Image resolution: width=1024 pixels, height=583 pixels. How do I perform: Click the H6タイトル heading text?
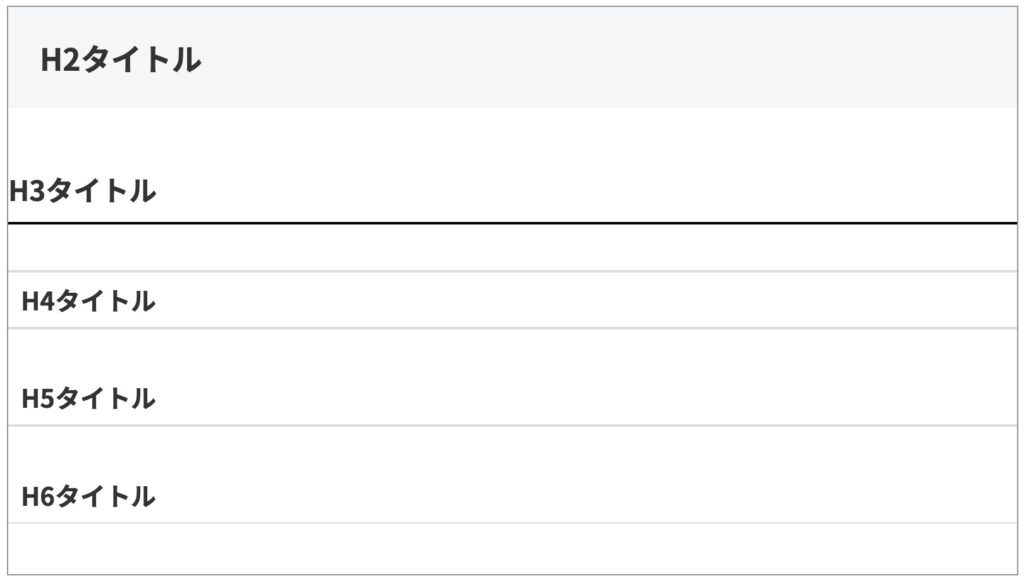89,495
